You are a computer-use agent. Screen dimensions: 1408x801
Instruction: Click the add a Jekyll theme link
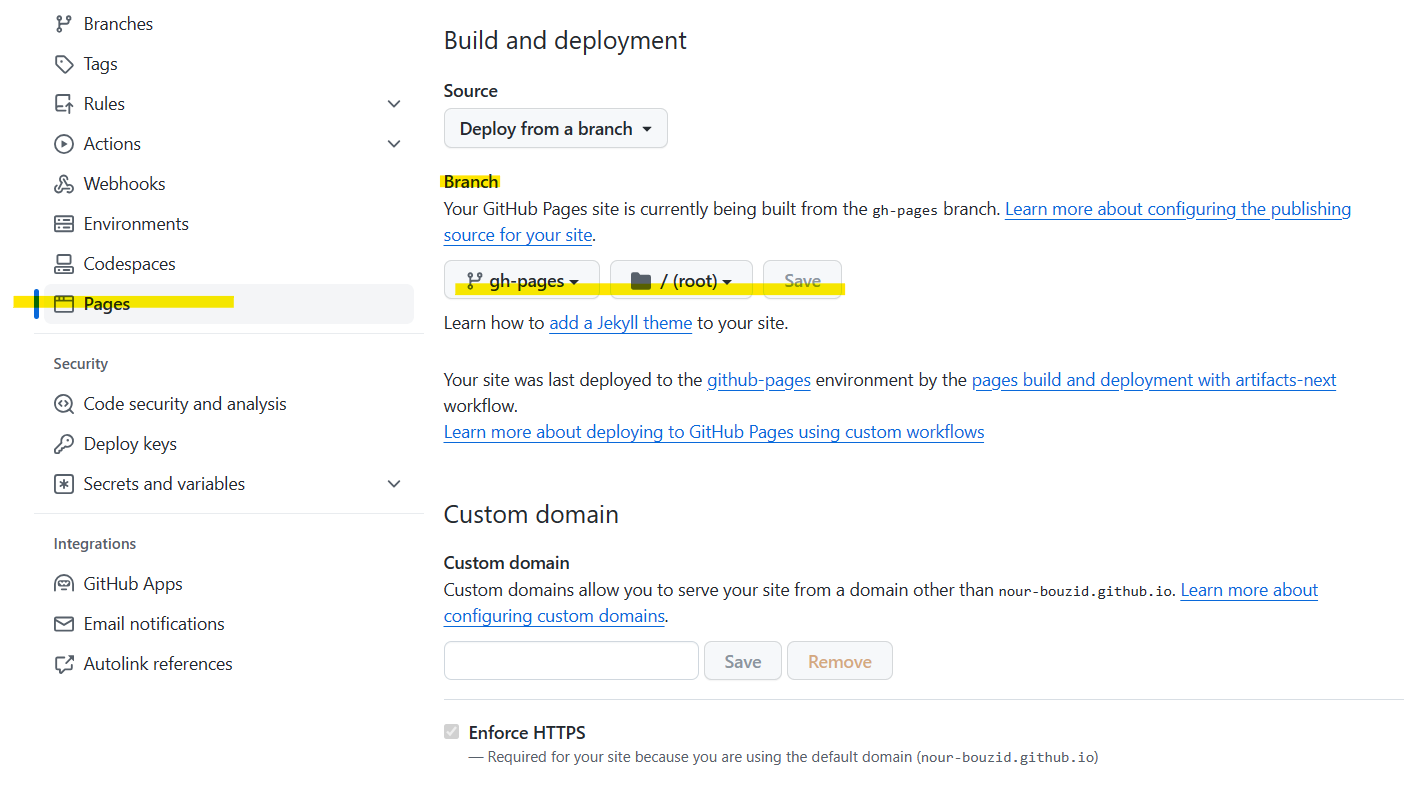click(620, 322)
